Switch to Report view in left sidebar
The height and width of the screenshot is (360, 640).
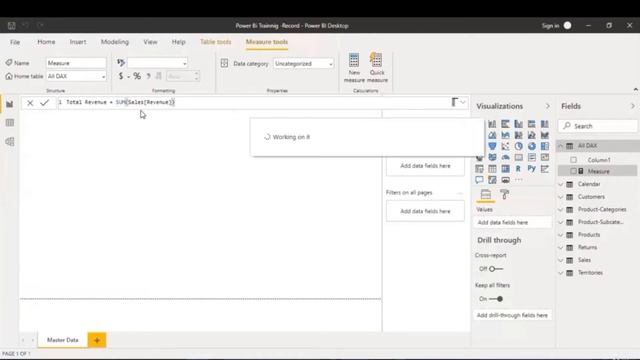(10, 104)
